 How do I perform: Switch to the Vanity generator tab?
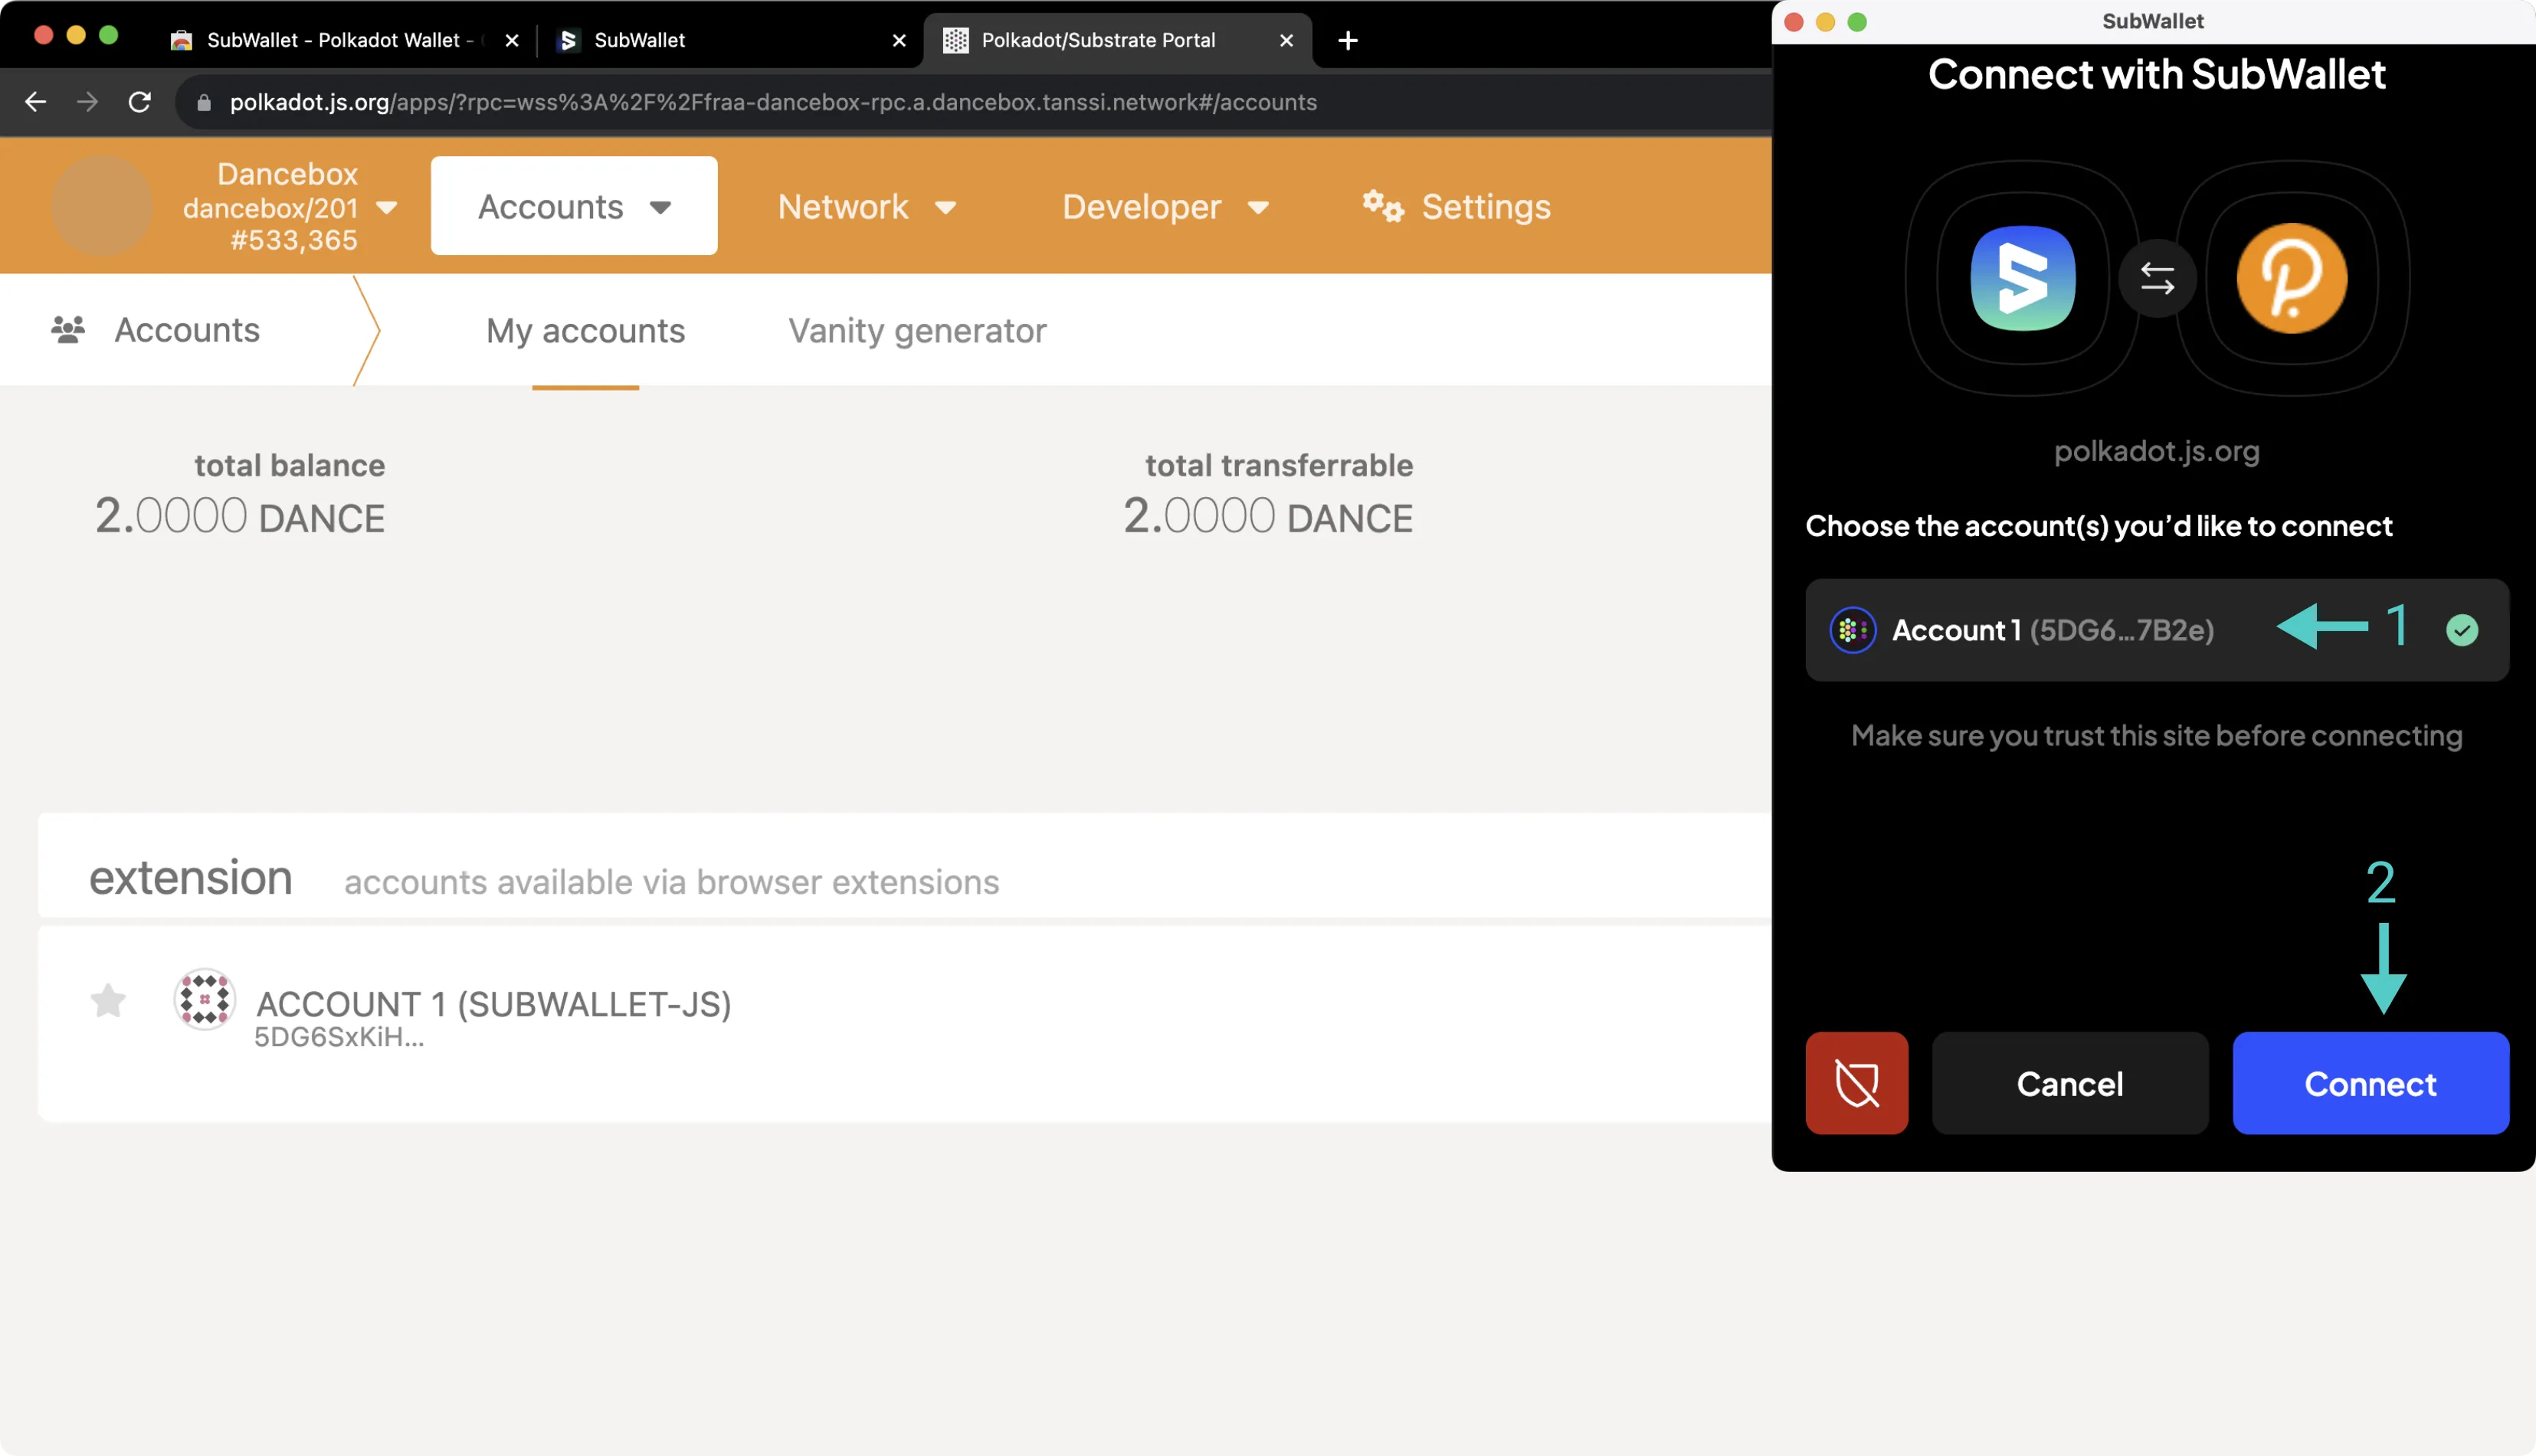(x=917, y=330)
